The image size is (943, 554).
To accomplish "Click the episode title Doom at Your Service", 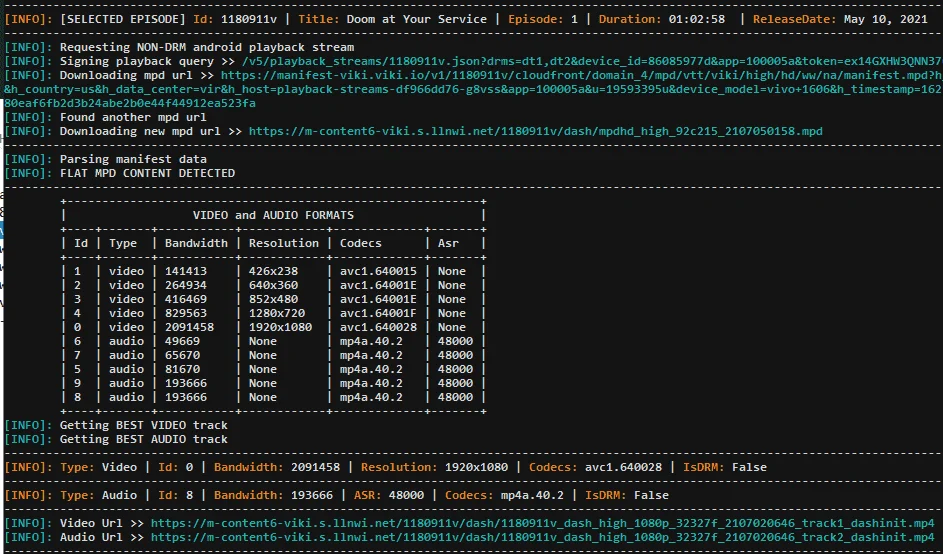I will tap(416, 19).
